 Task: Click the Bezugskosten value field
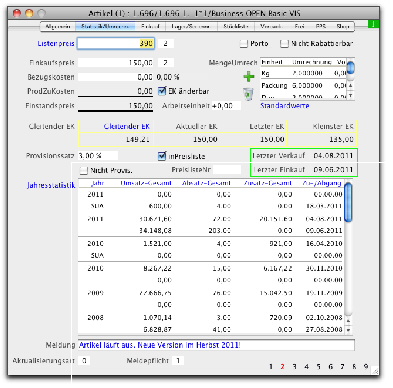coord(116,77)
